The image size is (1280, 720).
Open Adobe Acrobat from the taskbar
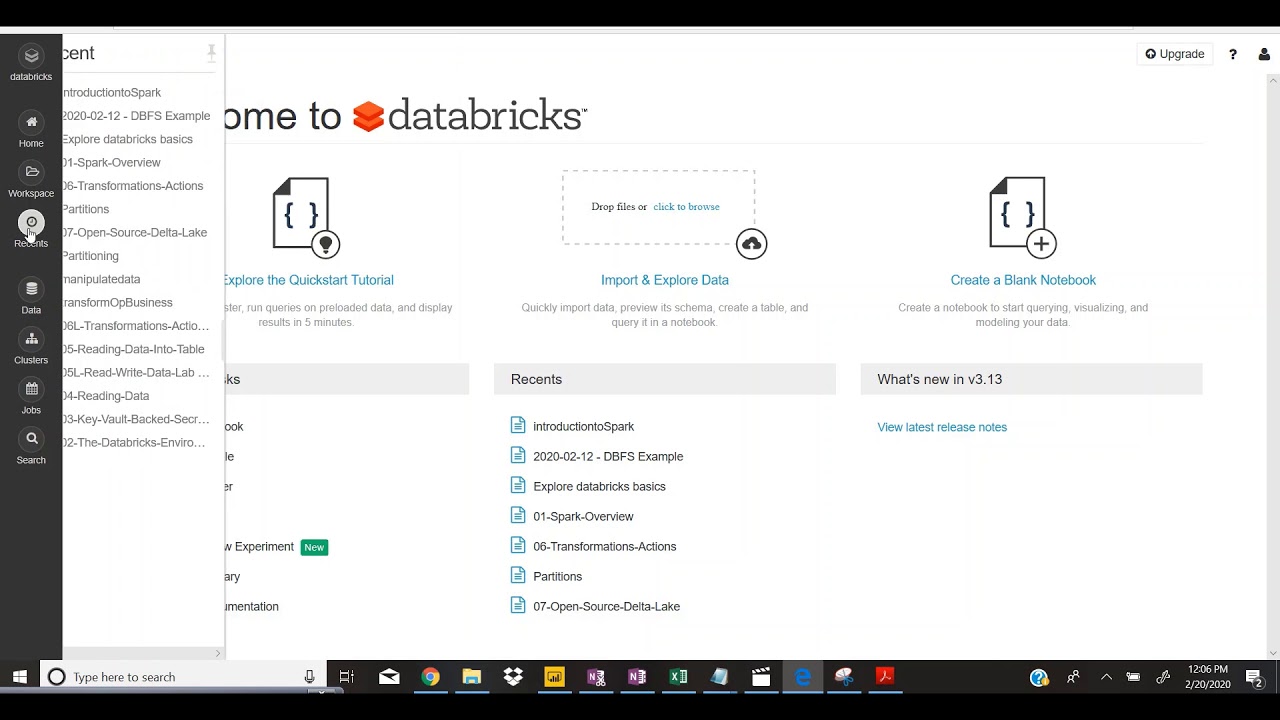tap(885, 677)
